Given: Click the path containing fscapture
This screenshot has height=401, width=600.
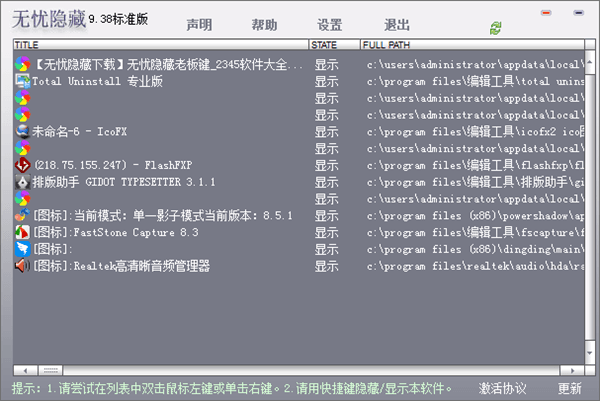Looking at the screenshot, I should (x=475, y=232).
